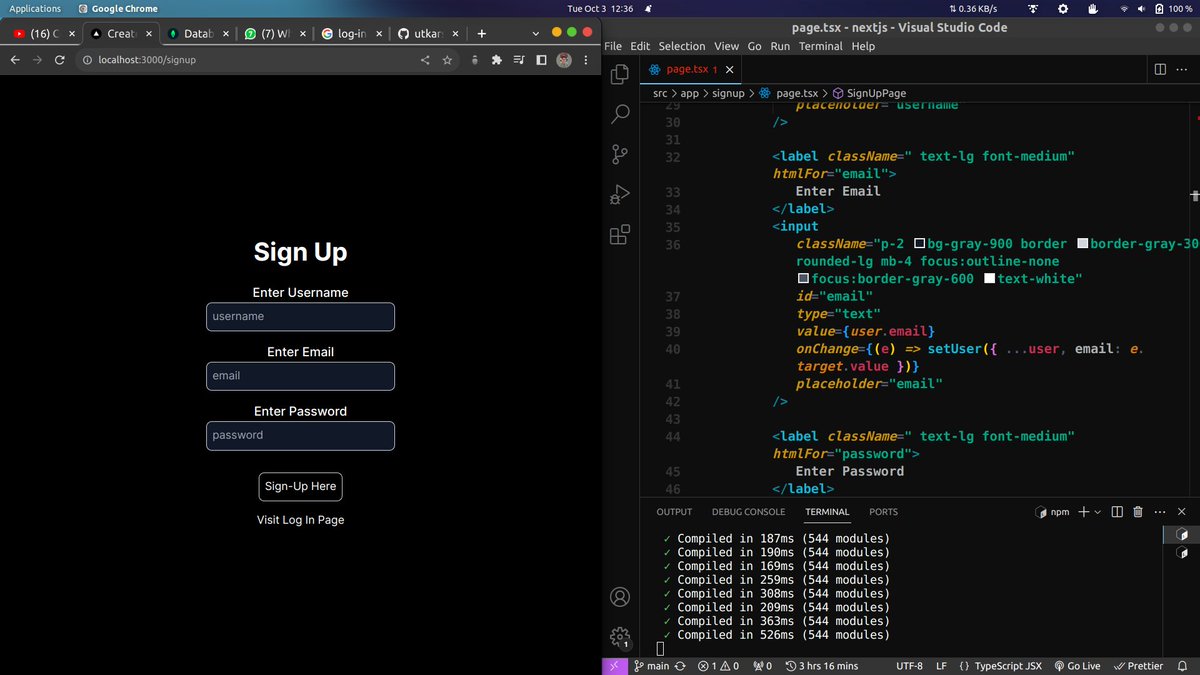Close the page.tsx editor tab
The width and height of the screenshot is (1200, 675).
(x=730, y=70)
